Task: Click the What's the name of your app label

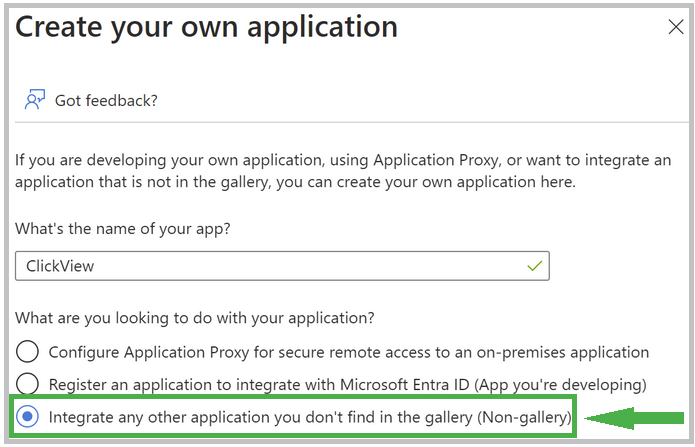Action: tap(123, 229)
